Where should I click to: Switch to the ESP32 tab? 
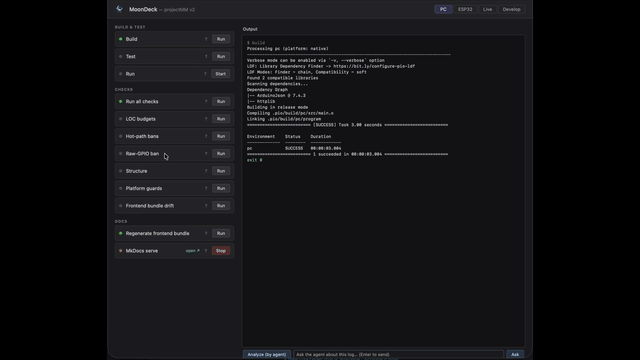point(465,9)
